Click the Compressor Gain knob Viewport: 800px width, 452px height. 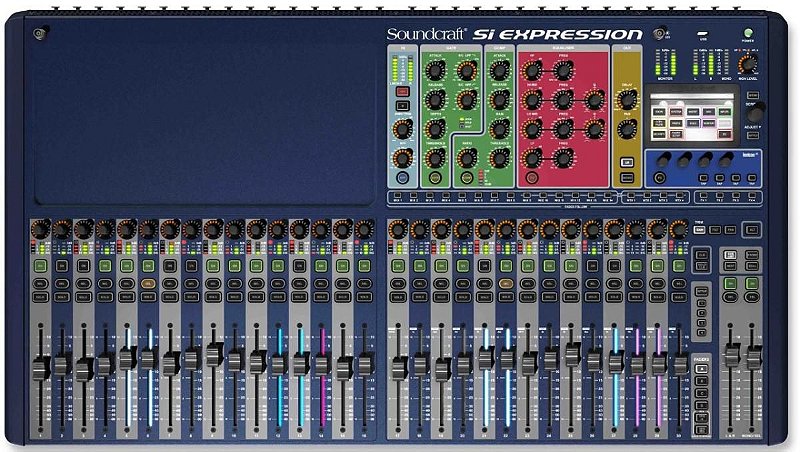[x=499, y=129]
